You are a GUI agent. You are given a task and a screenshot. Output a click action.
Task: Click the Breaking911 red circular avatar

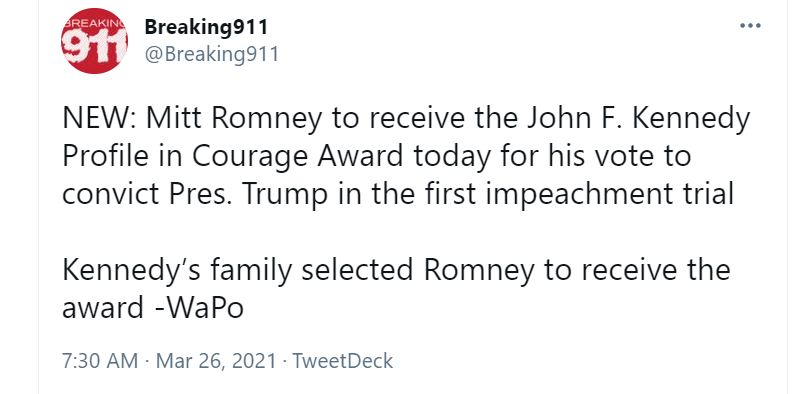[x=94, y=41]
